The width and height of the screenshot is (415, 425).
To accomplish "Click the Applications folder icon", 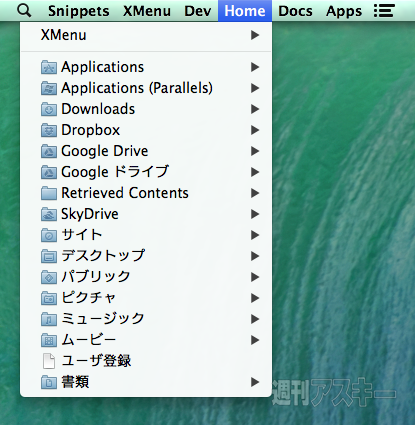I will point(49,67).
